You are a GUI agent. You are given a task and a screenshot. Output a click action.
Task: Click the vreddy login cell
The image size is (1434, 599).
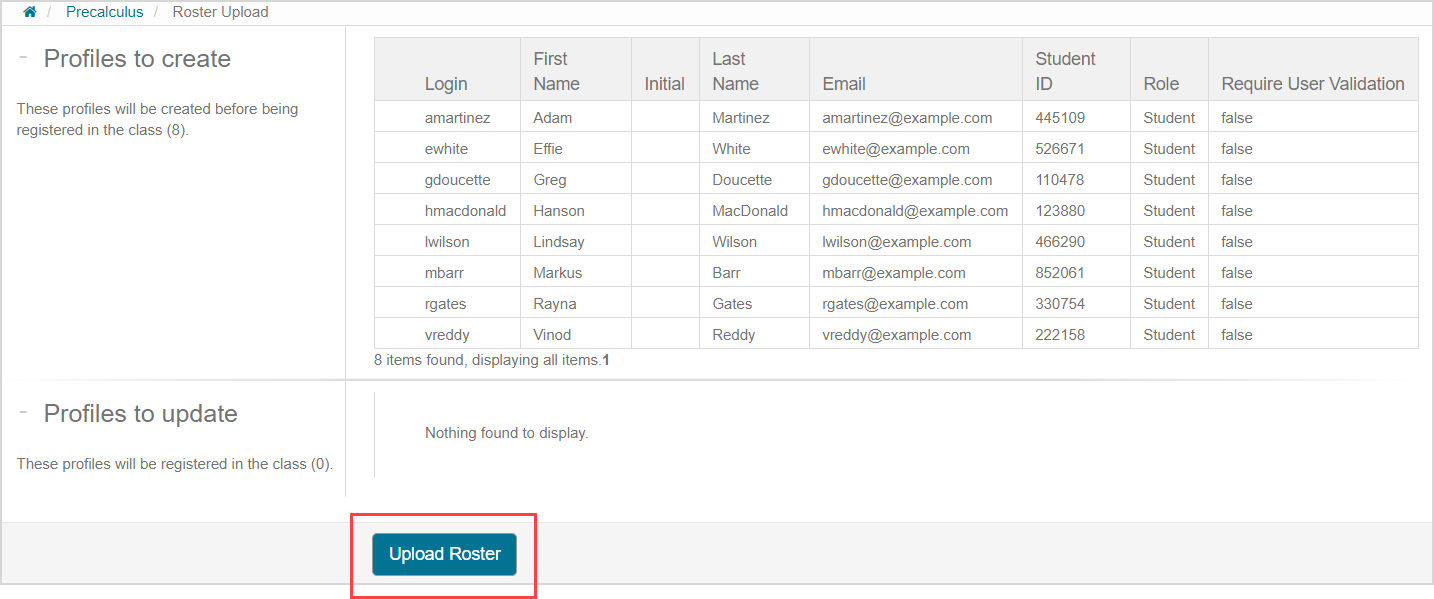click(x=447, y=335)
